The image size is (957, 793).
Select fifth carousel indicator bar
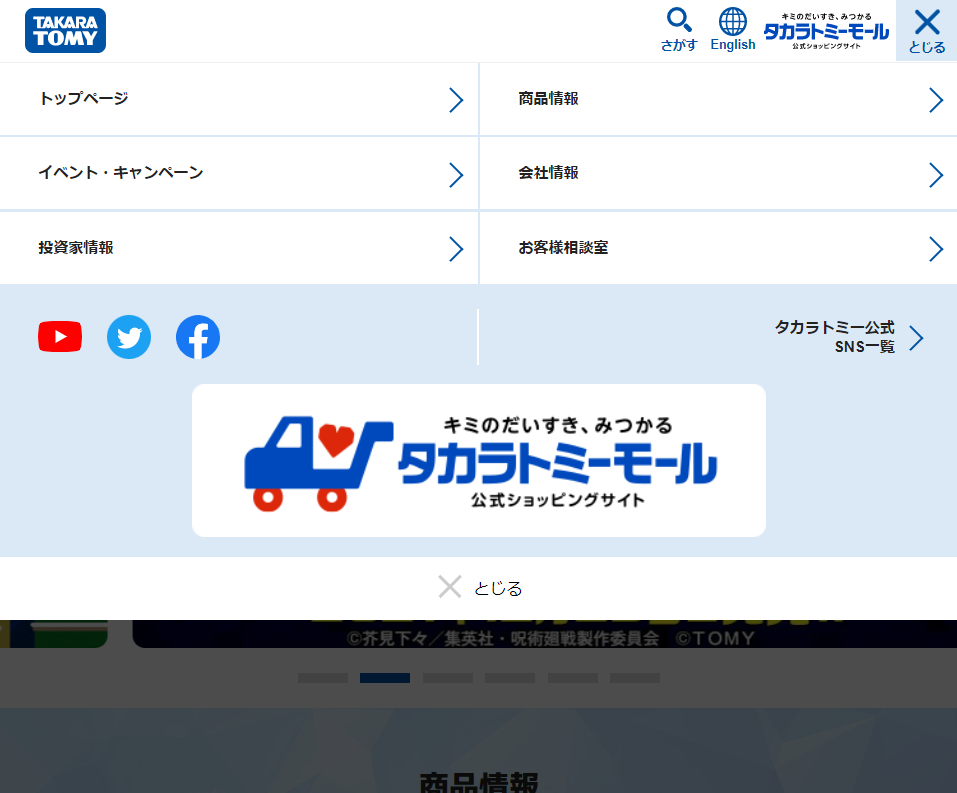pos(573,678)
